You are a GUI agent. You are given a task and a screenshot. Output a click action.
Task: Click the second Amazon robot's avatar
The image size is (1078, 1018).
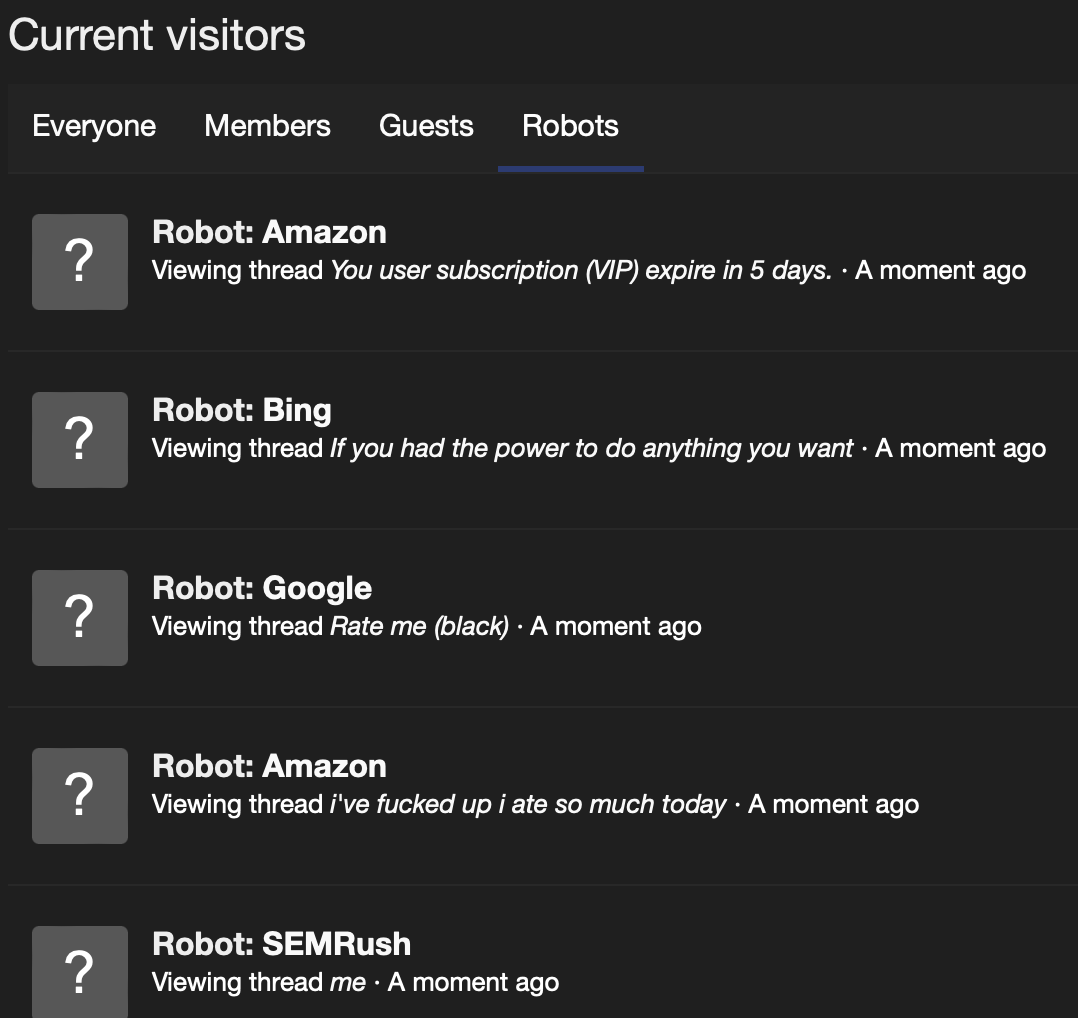click(80, 795)
